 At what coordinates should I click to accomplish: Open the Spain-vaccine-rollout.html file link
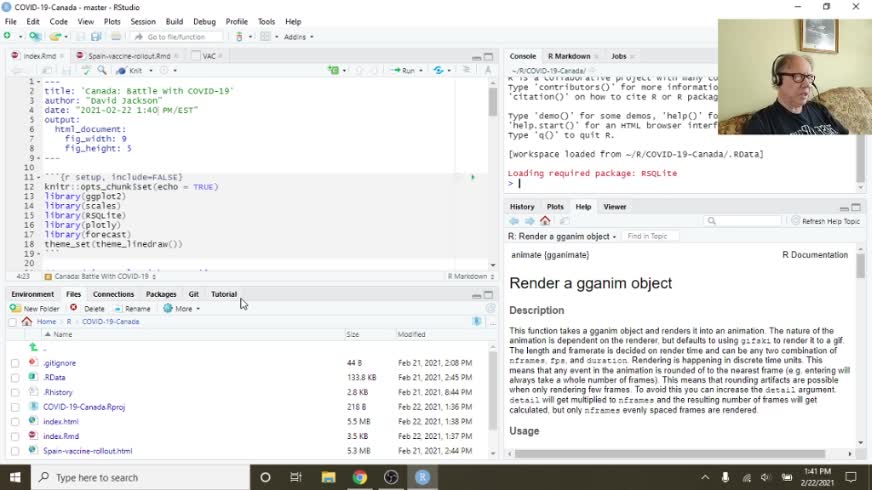[87, 451]
